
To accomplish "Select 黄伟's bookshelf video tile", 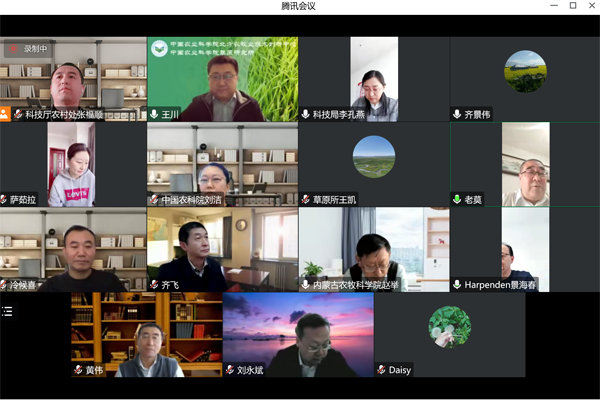I will click(147, 335).
